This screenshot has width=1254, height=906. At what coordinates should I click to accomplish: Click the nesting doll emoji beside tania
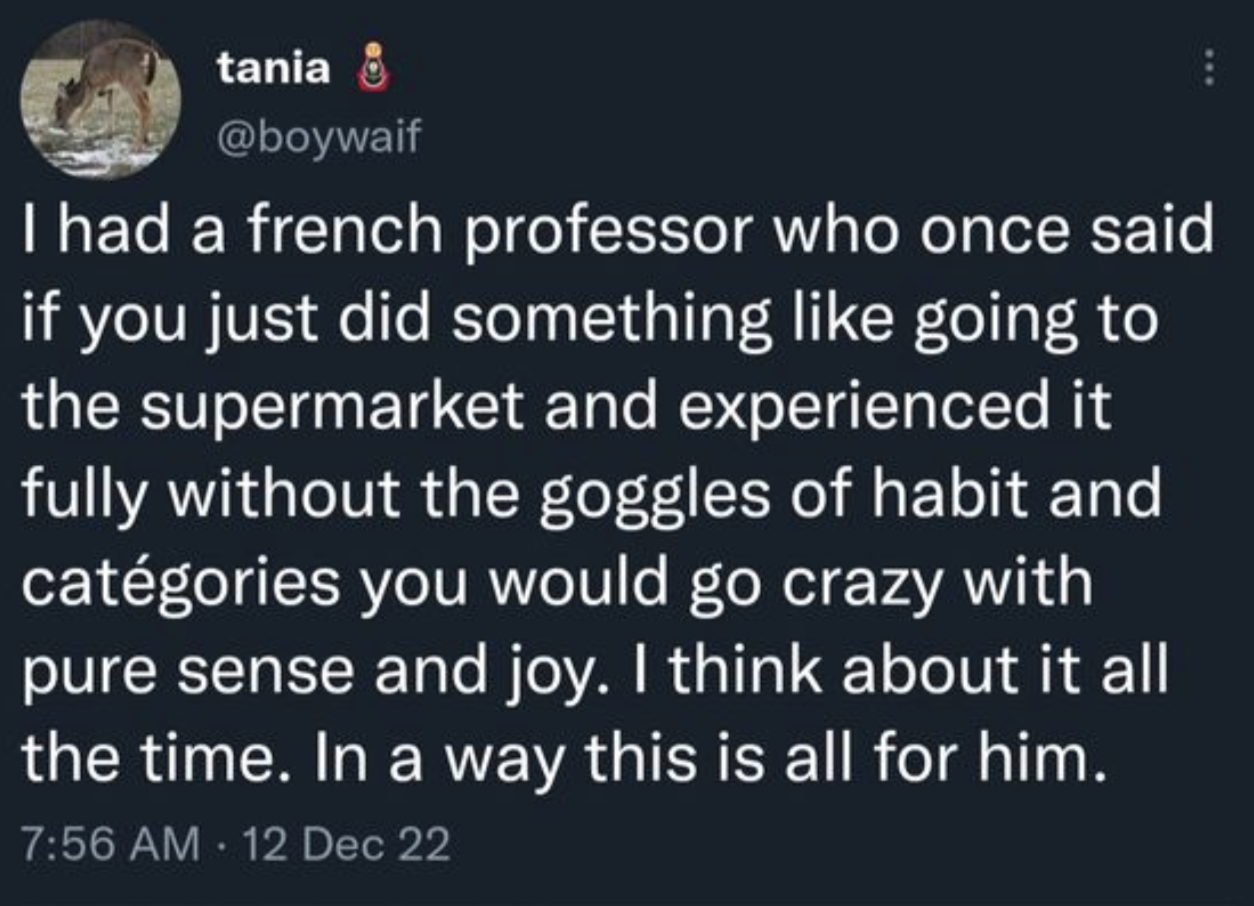(370, 69)
